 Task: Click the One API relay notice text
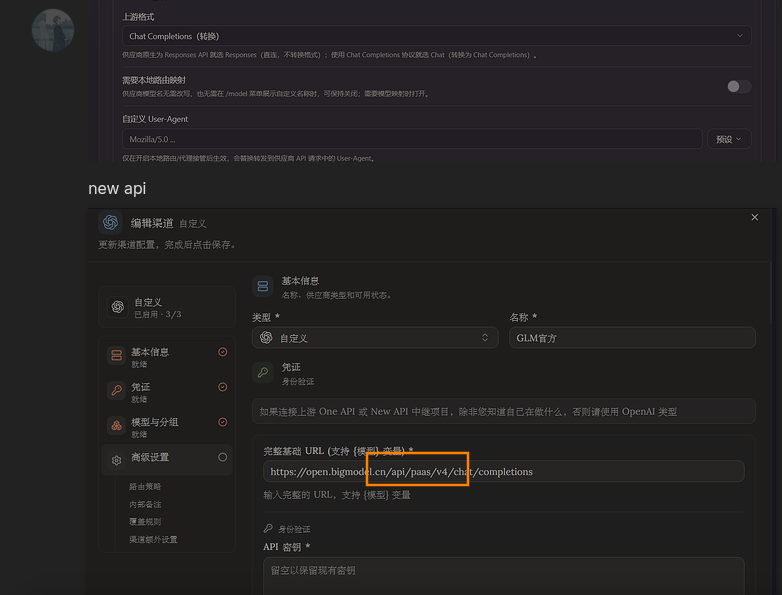pyautogui.click(x=468, y=411)
